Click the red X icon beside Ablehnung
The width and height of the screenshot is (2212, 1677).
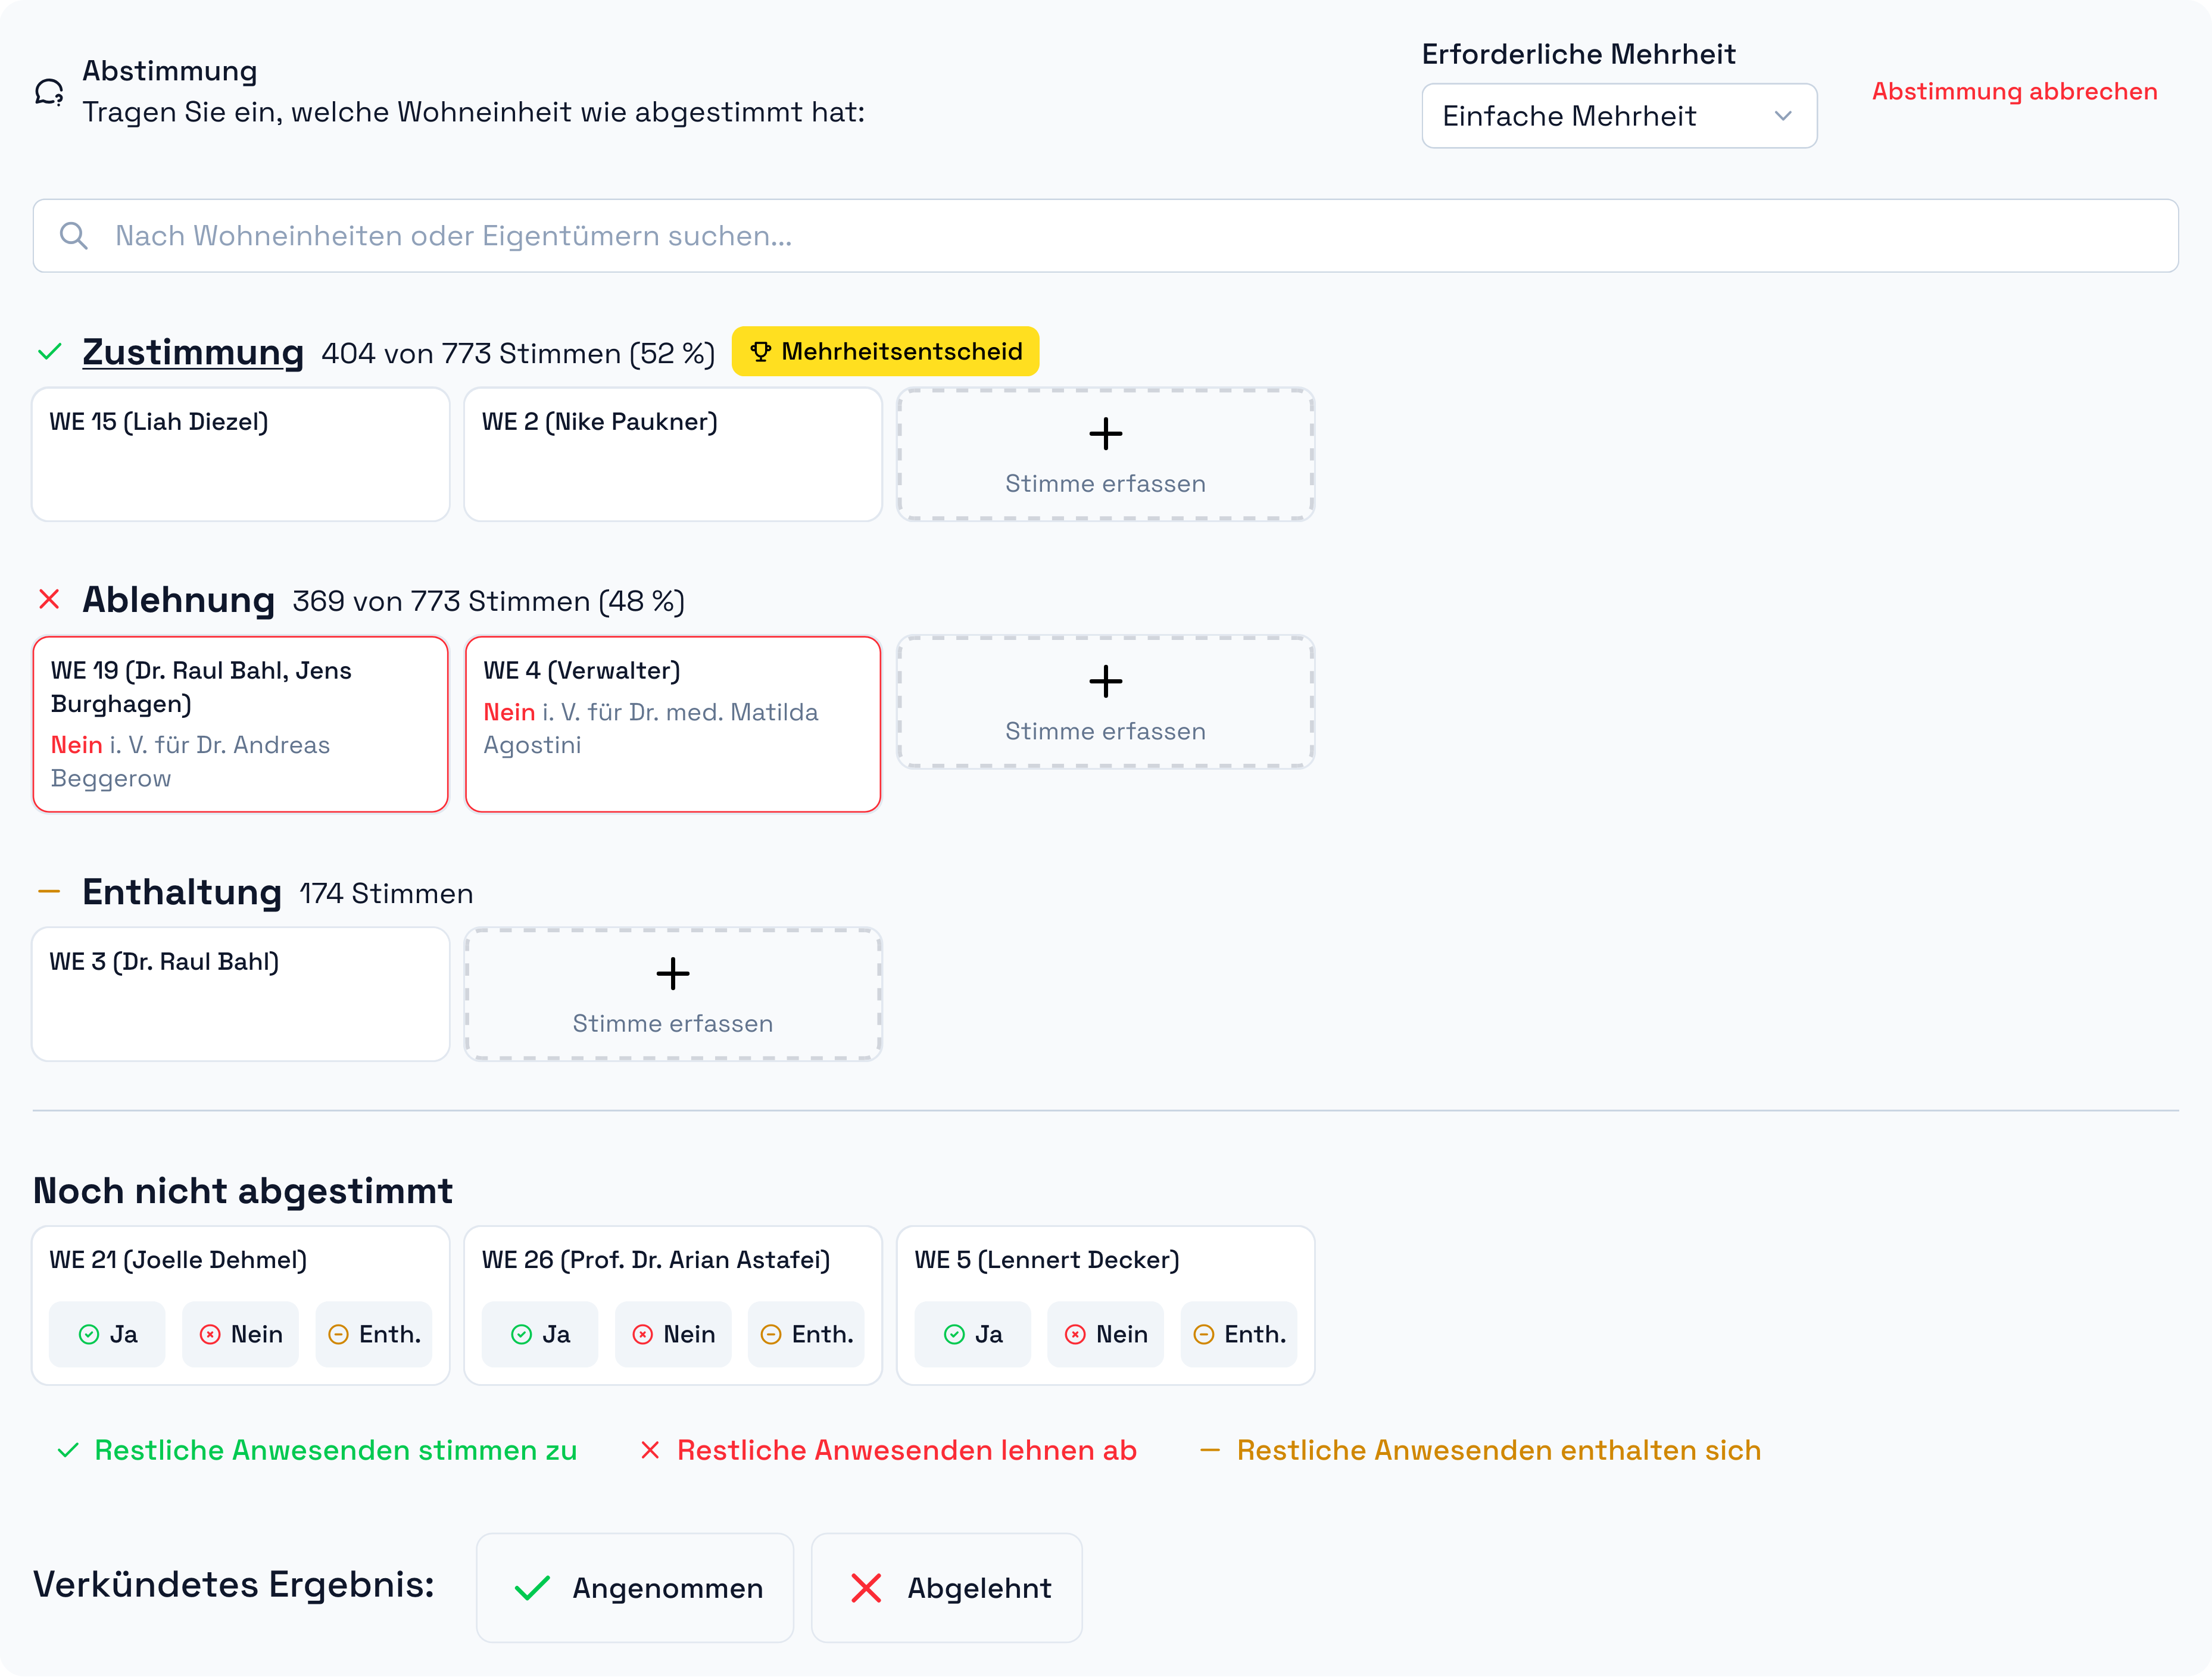(49, 599)
